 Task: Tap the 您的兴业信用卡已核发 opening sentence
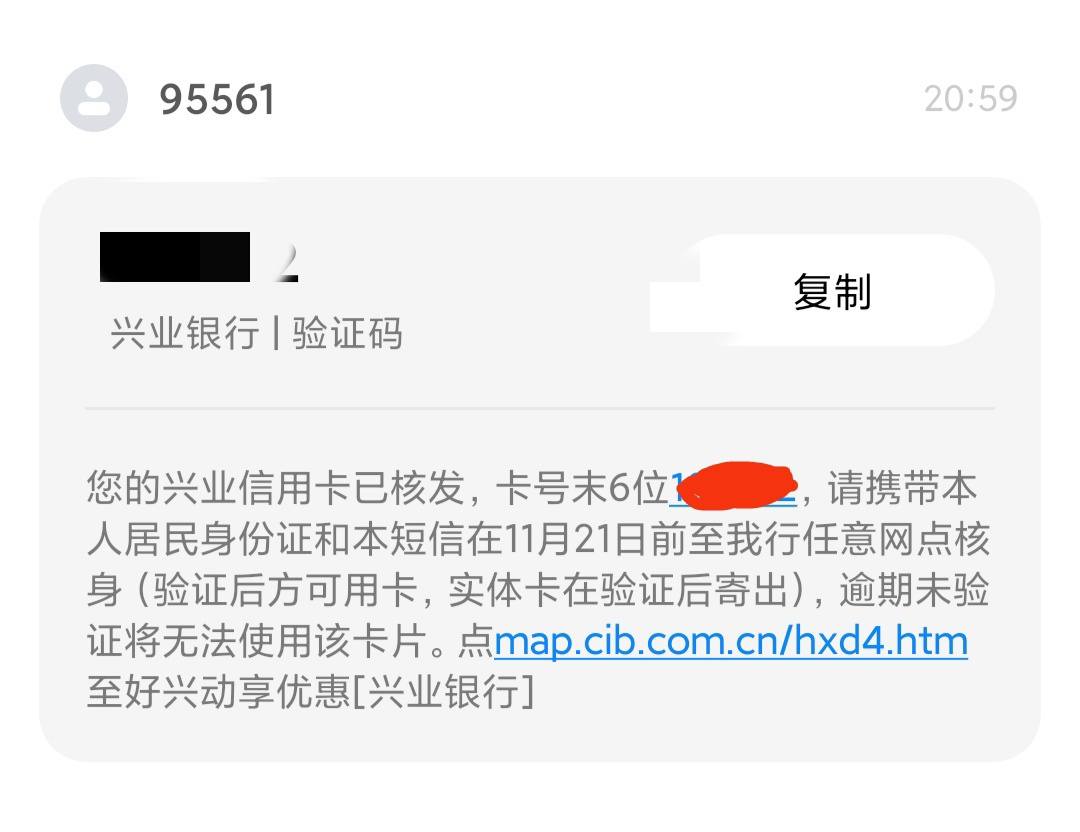pyautogui.click(x=276, y=488)
